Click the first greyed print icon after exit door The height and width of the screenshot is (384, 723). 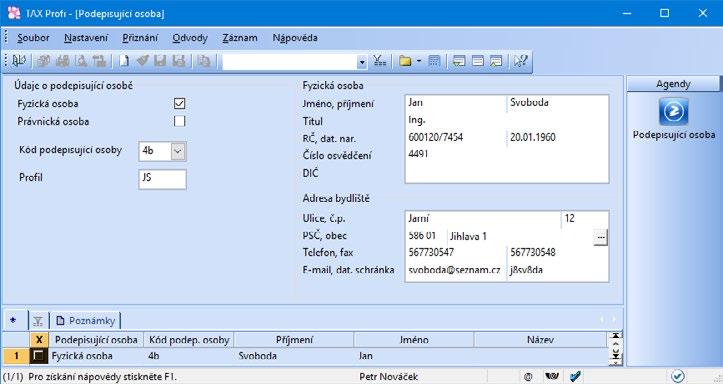pos(44,61)
